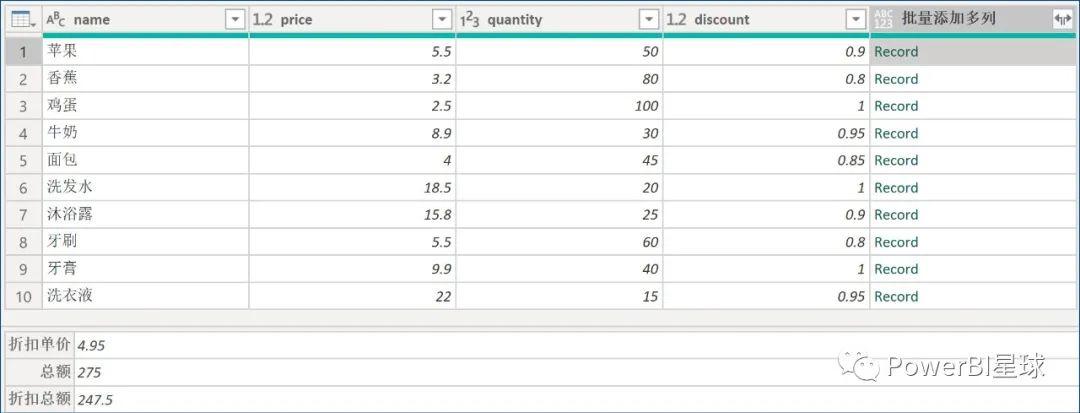
Task: Click the price cell 22
Action: click(352, 297)
